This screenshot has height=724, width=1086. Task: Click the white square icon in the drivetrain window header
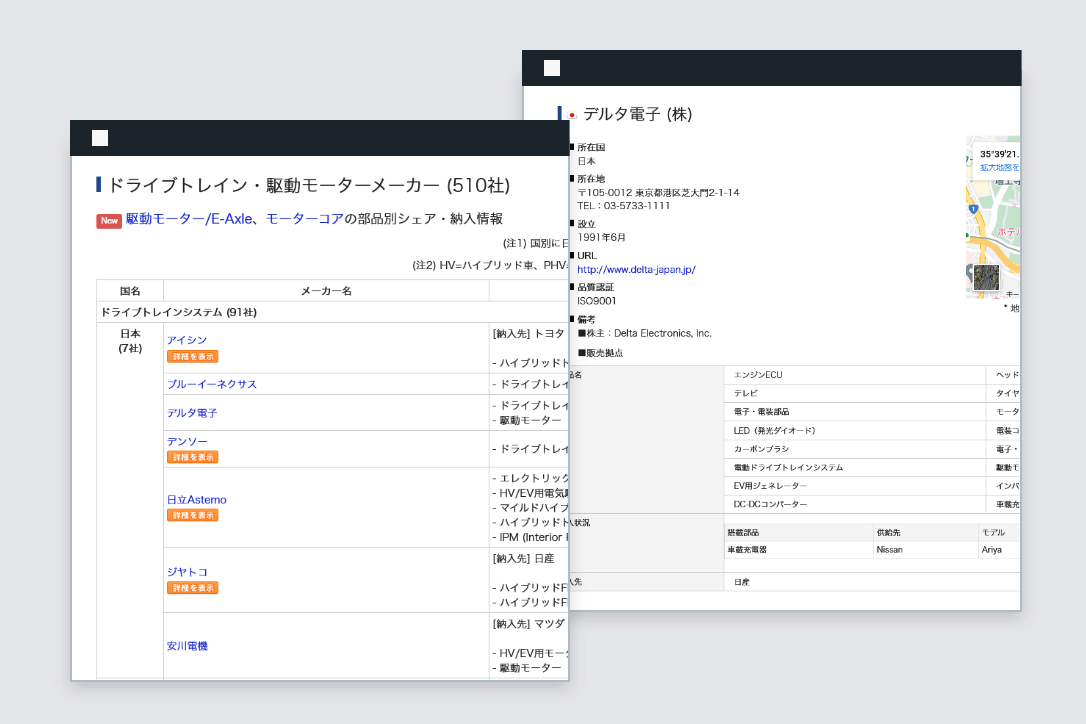point(100,138)
